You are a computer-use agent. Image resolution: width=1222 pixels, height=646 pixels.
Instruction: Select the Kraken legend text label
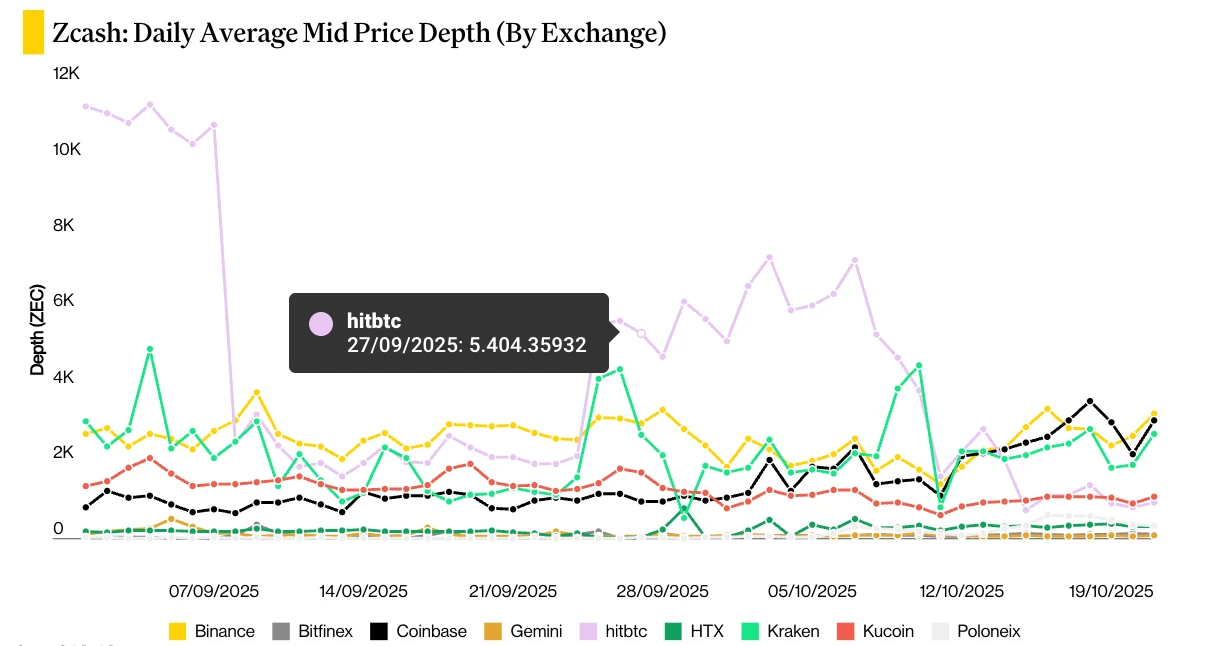click(793, 631)
